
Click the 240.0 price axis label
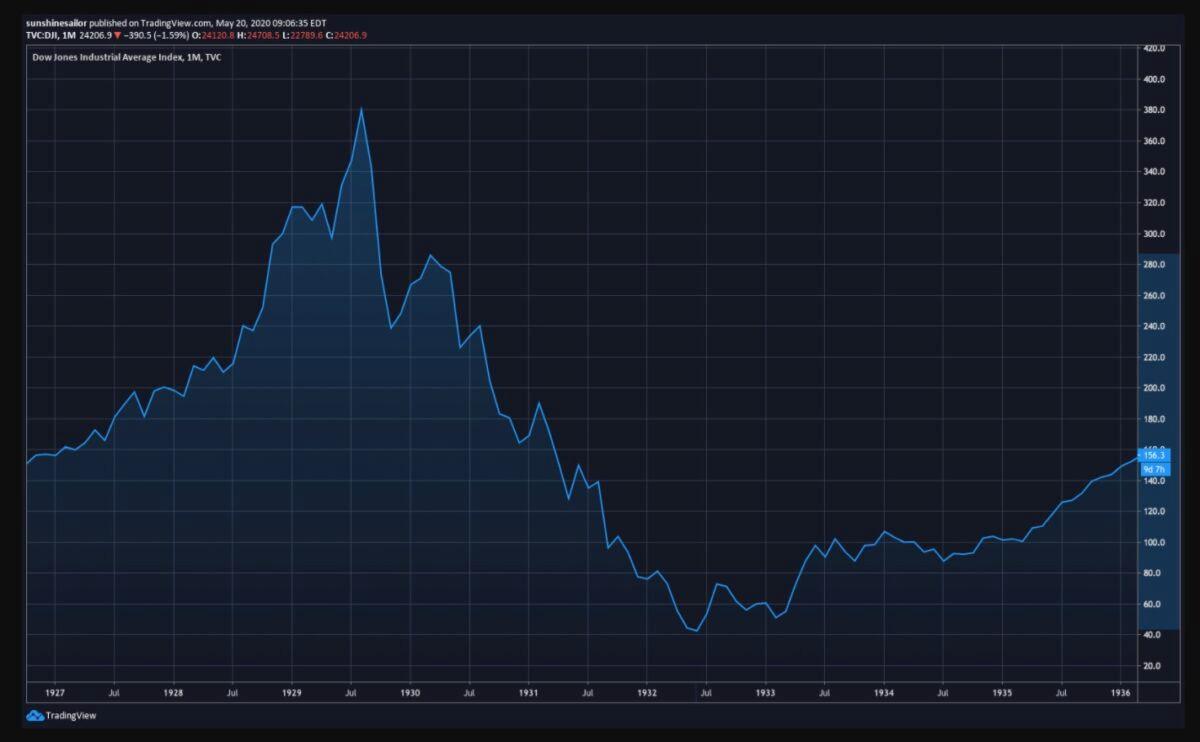pyautogui.click(x=1154, y=326)
